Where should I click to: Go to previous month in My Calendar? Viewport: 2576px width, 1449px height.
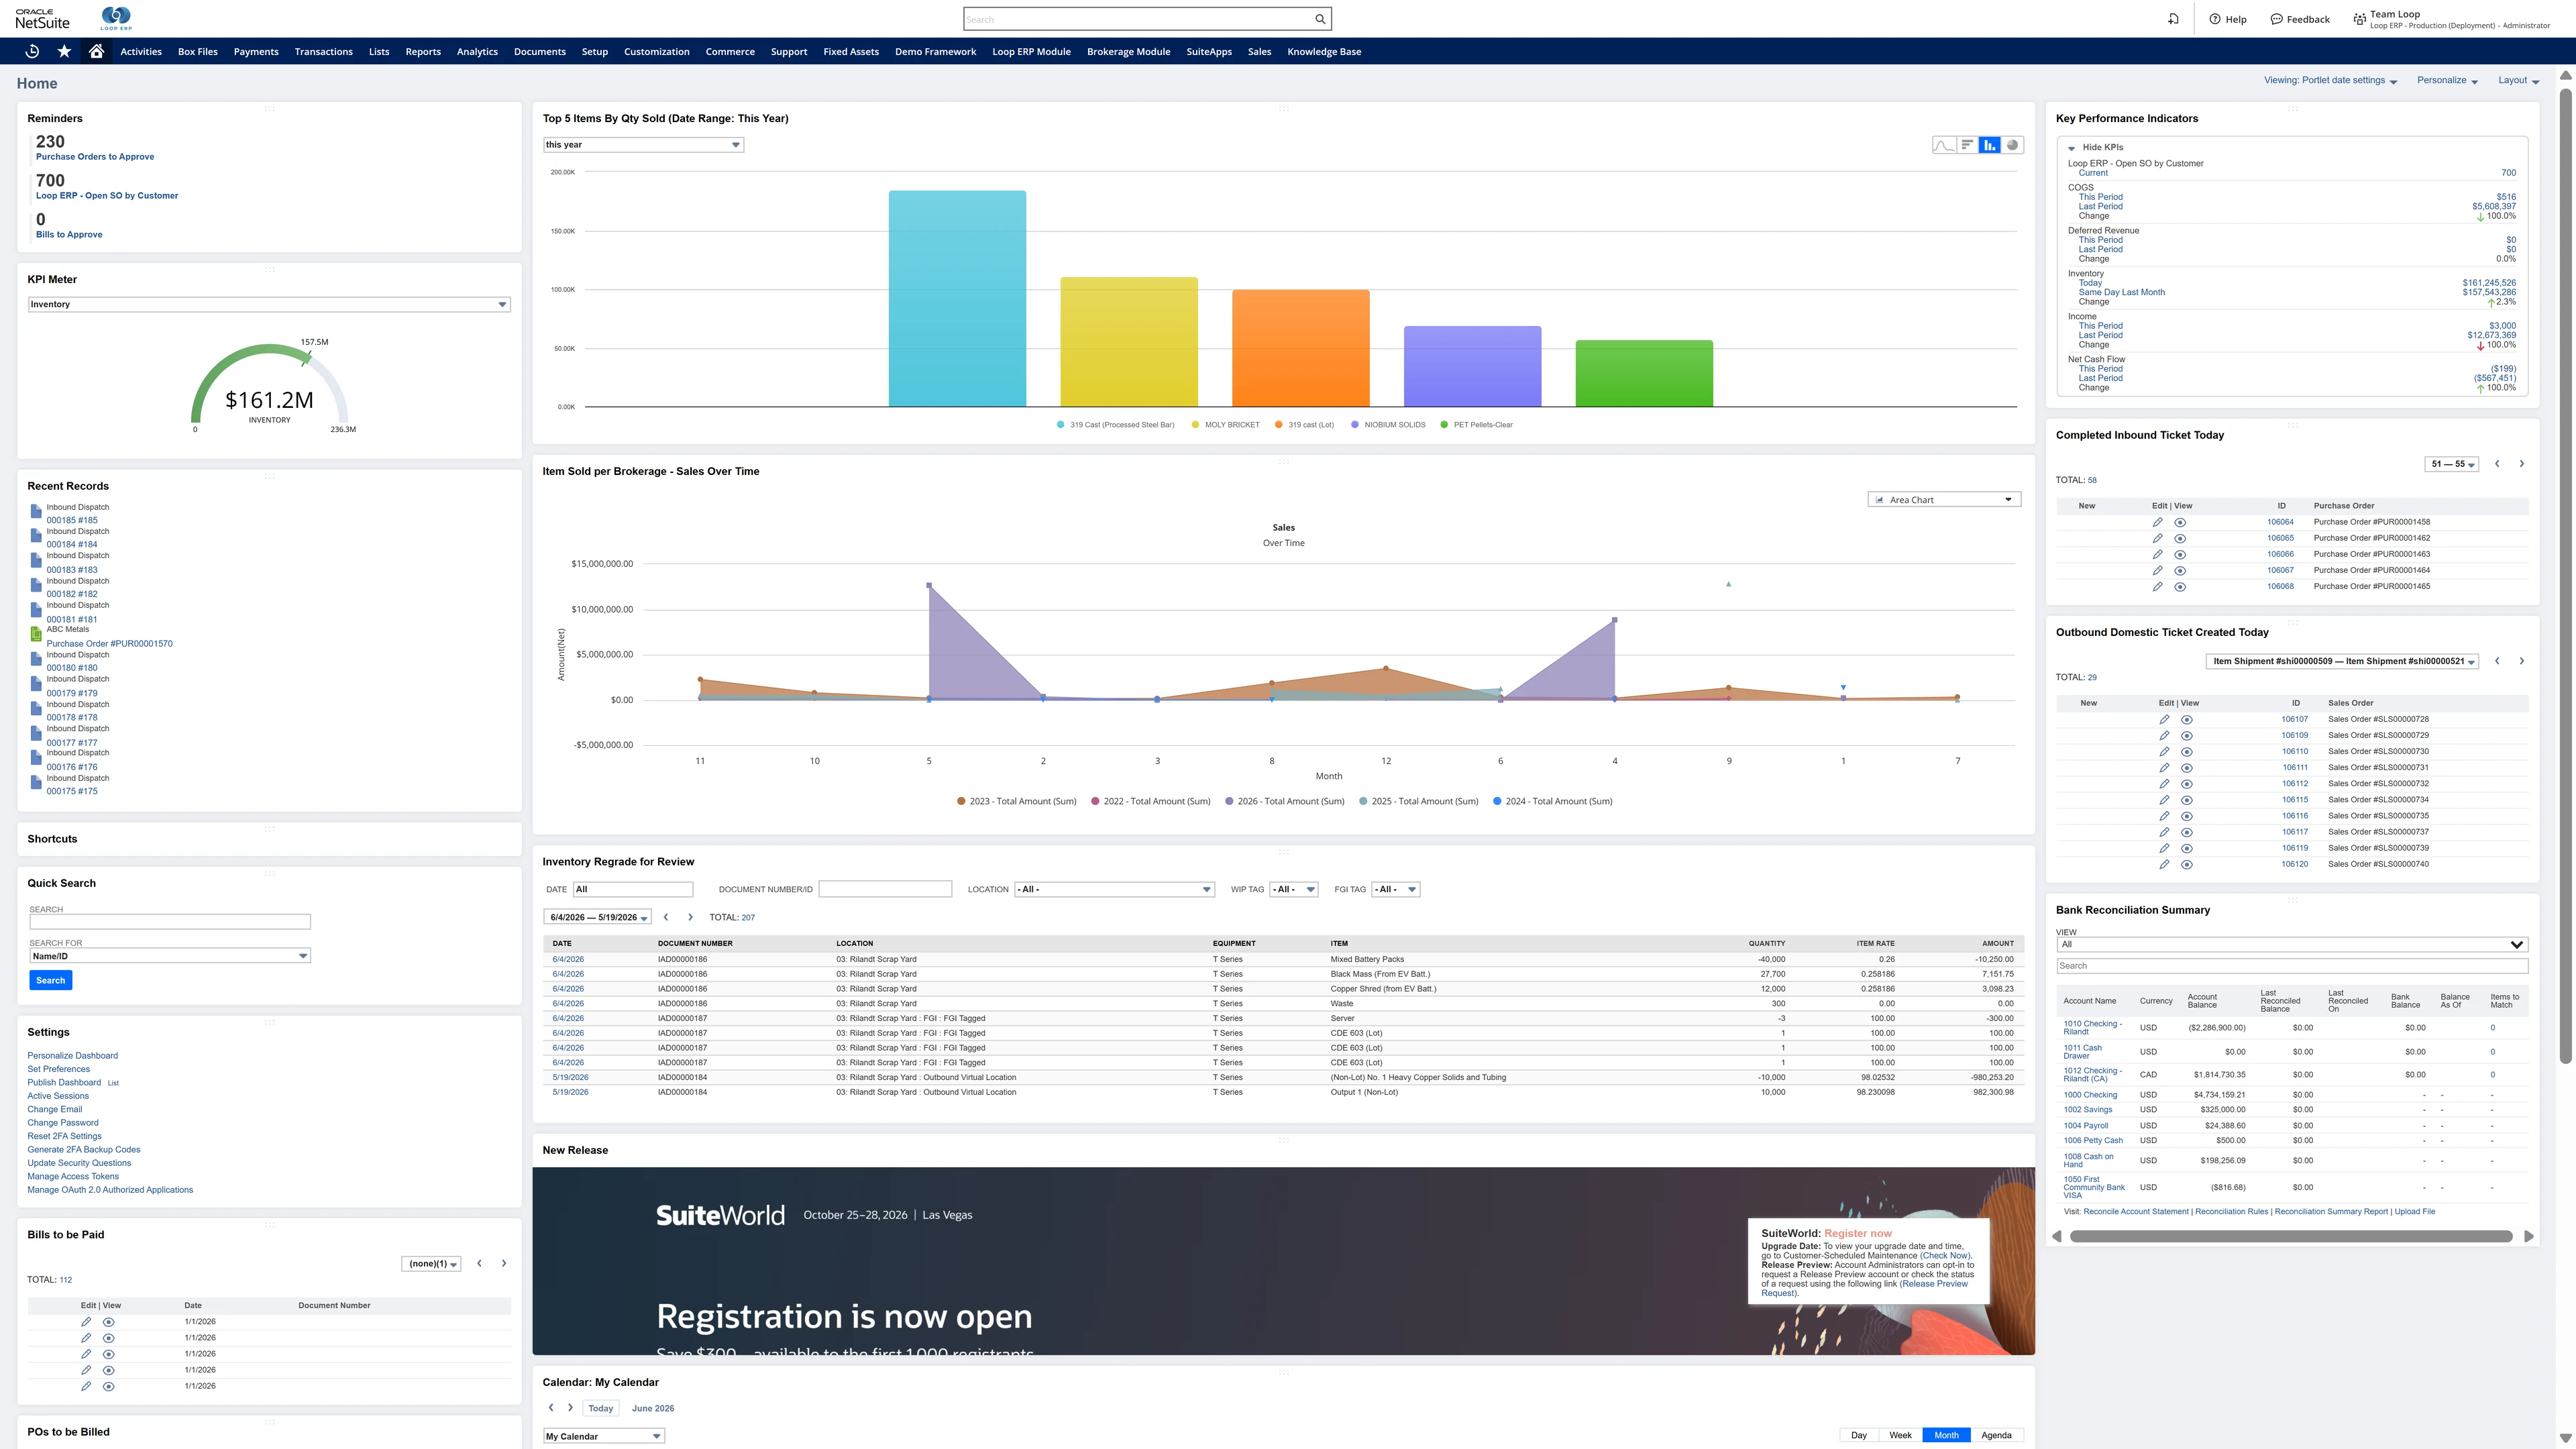pos(551,1408)
